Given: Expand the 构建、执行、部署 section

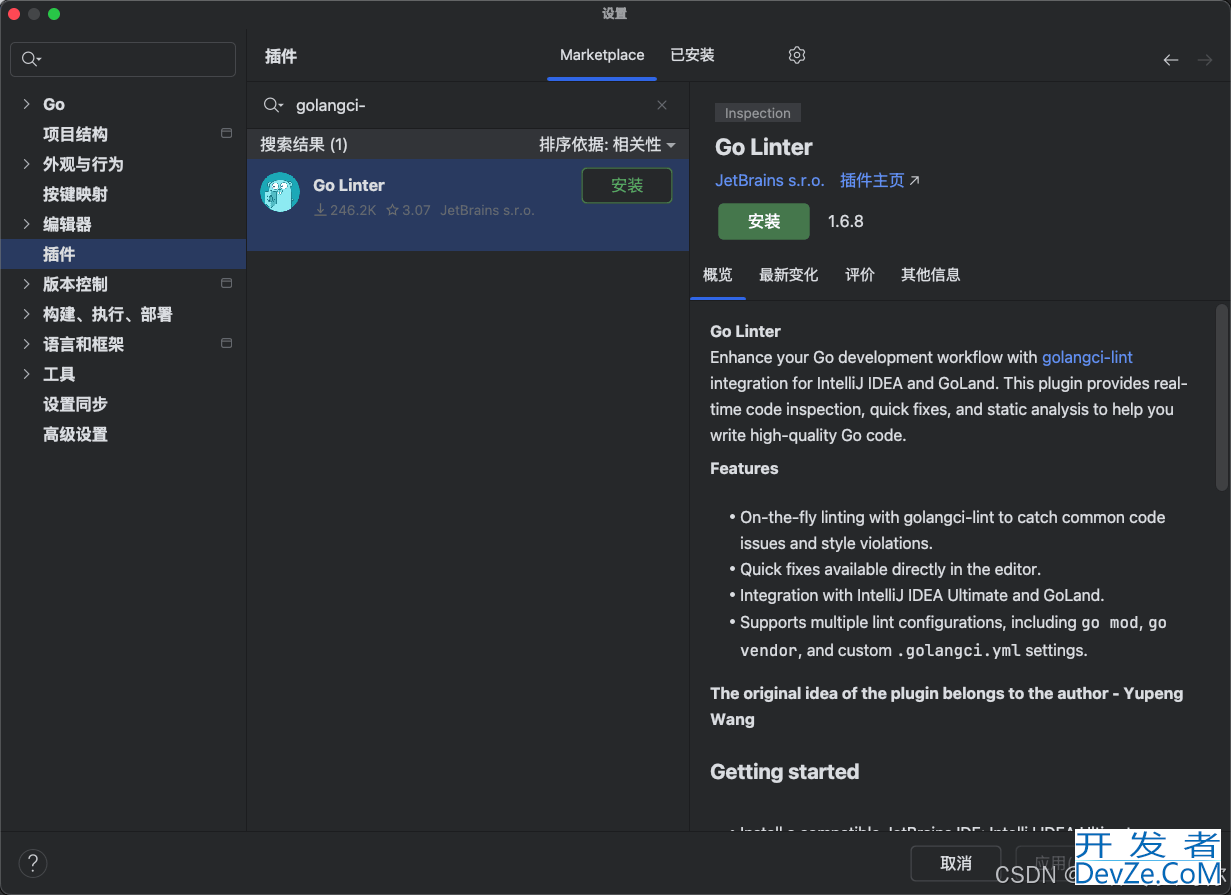Looking at the screenshot, I should click(x=27, y=314).
